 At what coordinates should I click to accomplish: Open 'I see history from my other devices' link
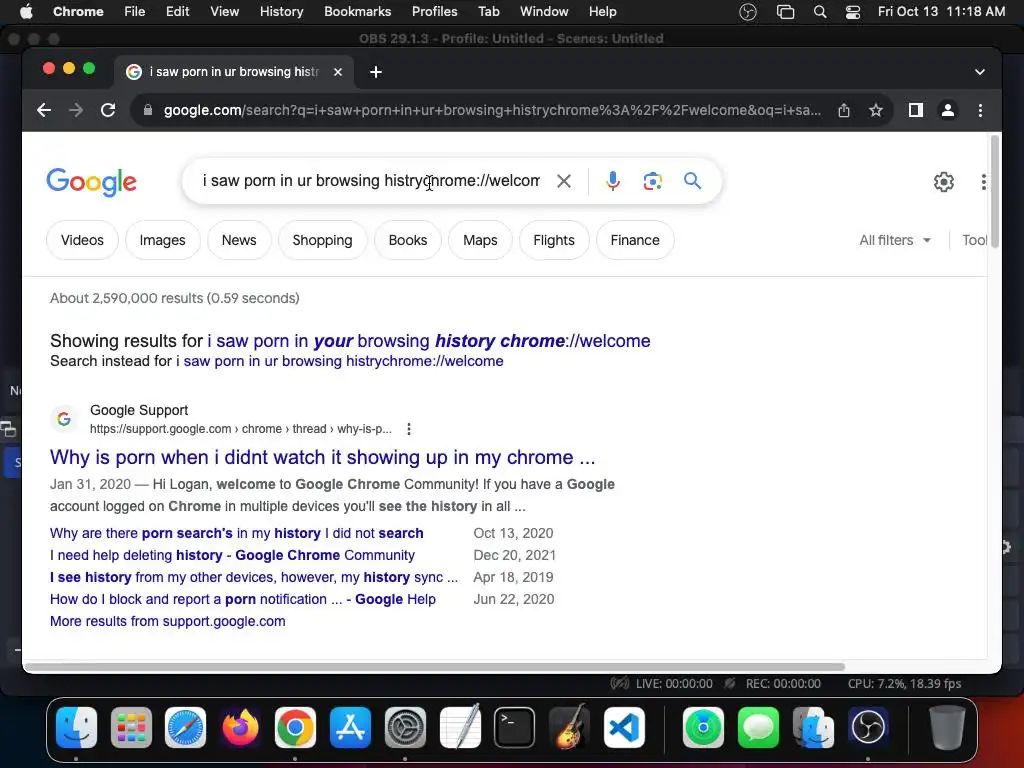coord(254,578)
